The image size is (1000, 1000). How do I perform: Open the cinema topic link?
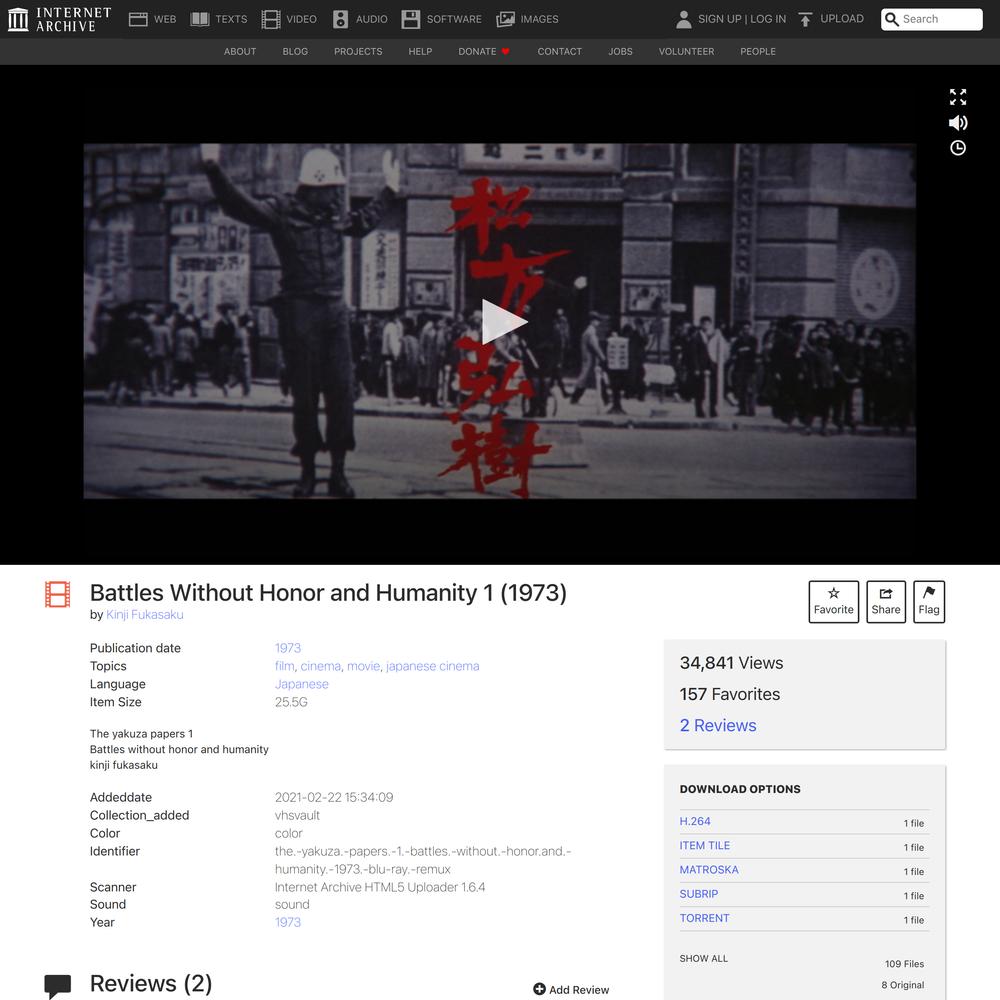coord(321,666)
